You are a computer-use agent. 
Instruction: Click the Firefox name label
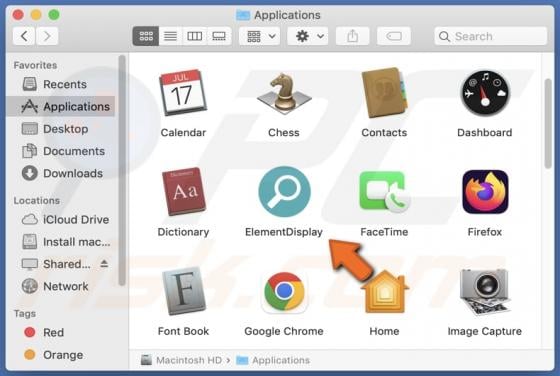pos(485,232)
